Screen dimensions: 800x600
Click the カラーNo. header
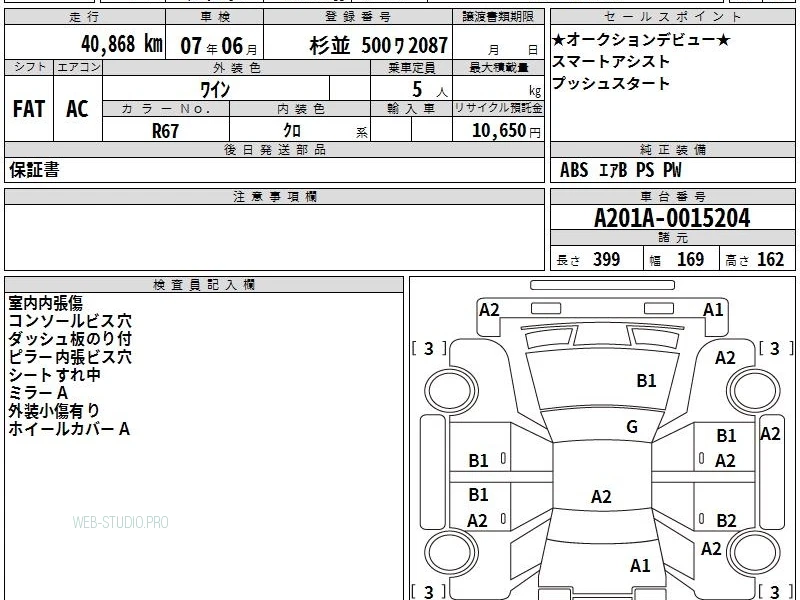166,109
